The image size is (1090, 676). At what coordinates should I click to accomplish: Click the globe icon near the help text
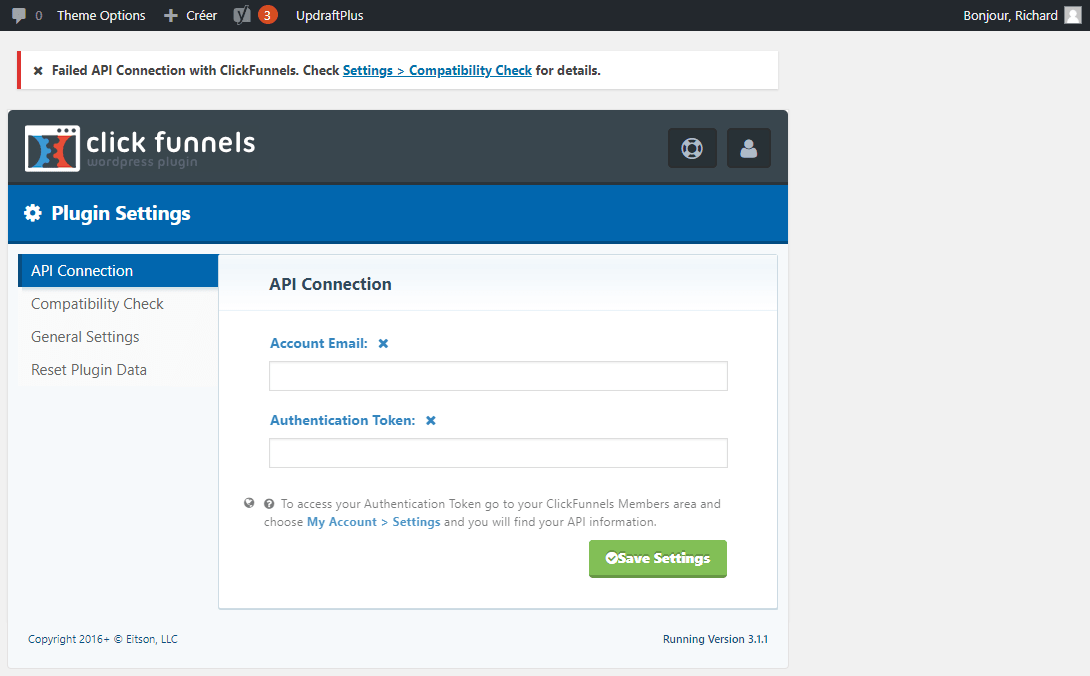249,503
